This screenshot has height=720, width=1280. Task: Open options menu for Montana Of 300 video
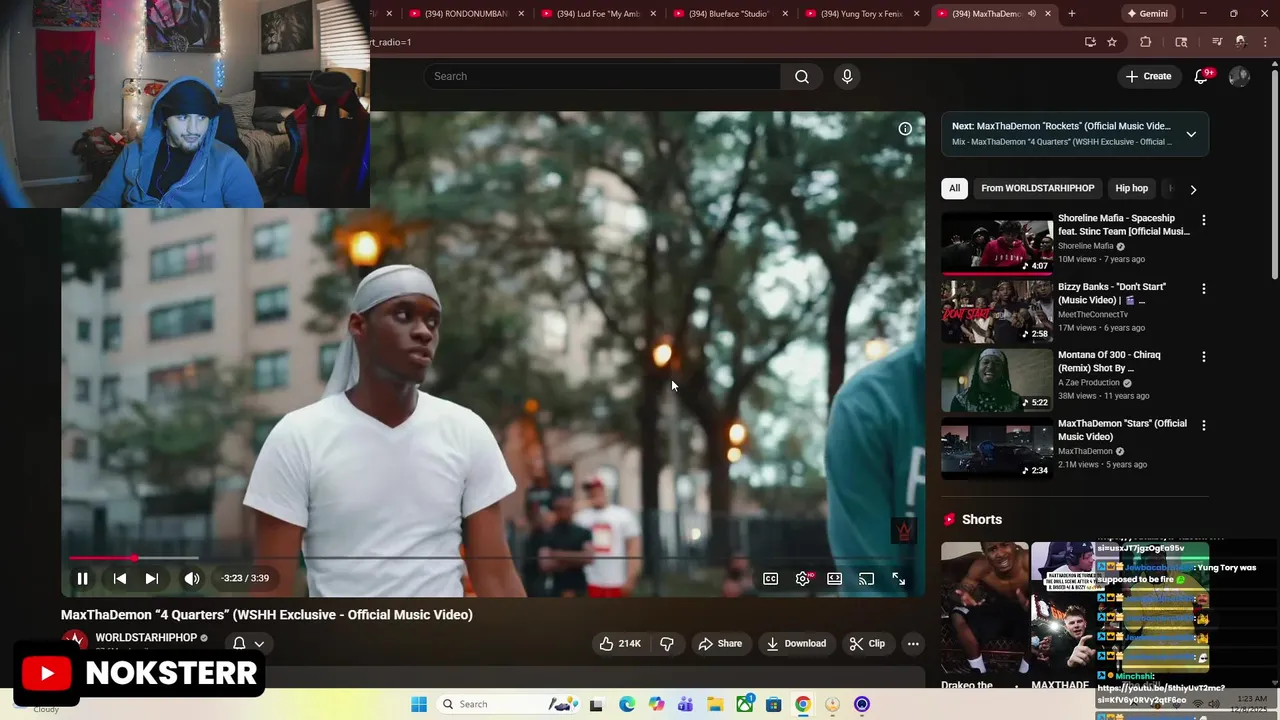[x=1203, y=357]
